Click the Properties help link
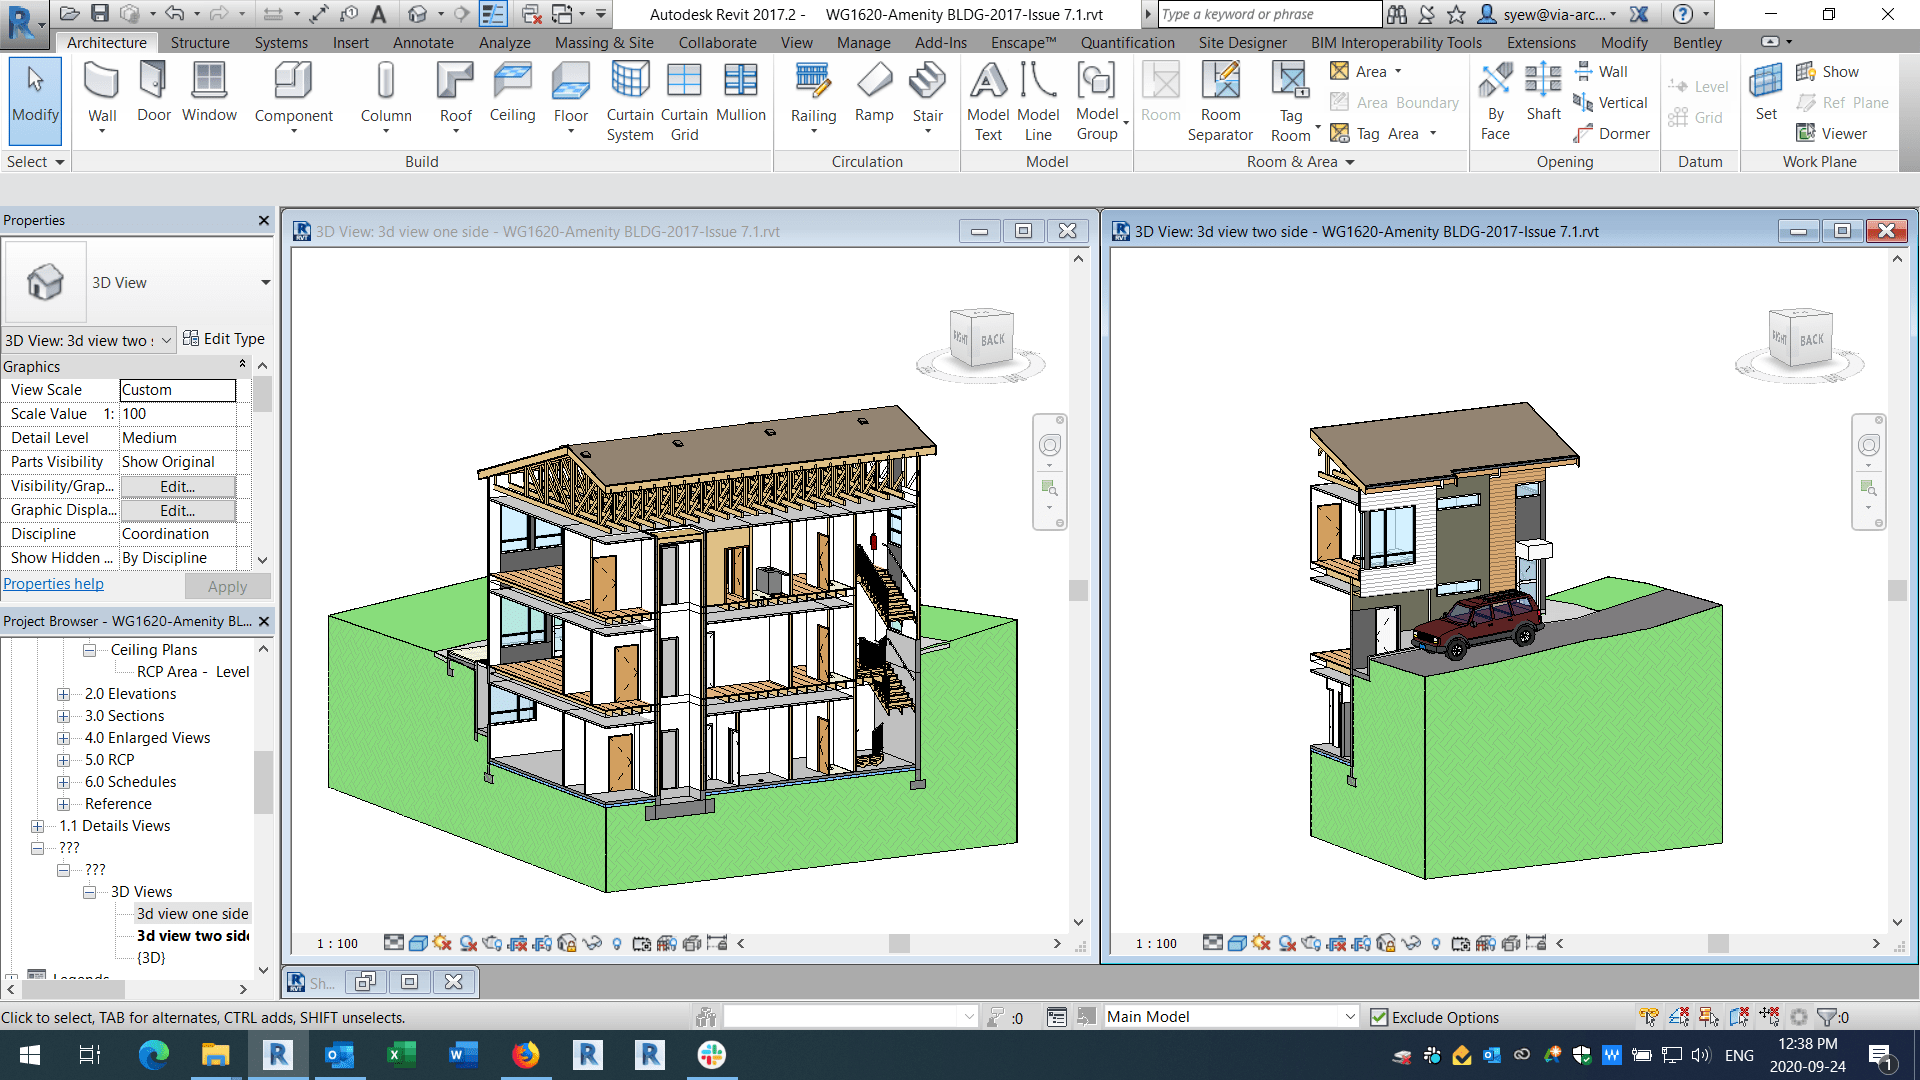The height and width of the screenshot is (1080, 1920). (53, 583)
